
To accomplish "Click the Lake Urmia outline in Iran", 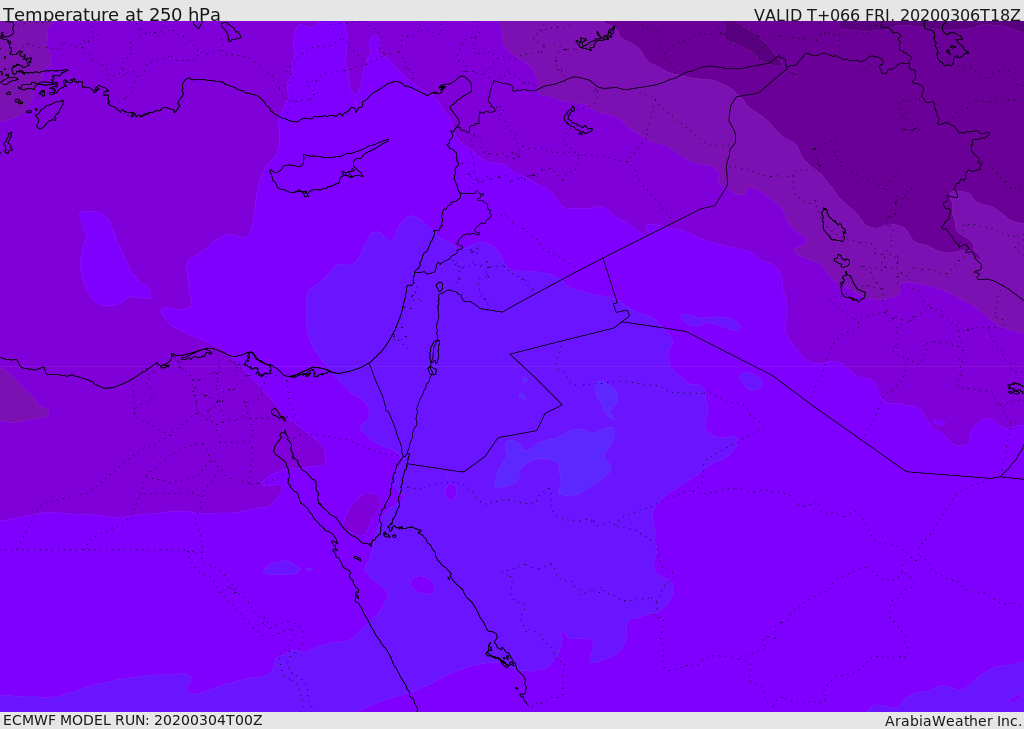I will [x=950, y=43].
